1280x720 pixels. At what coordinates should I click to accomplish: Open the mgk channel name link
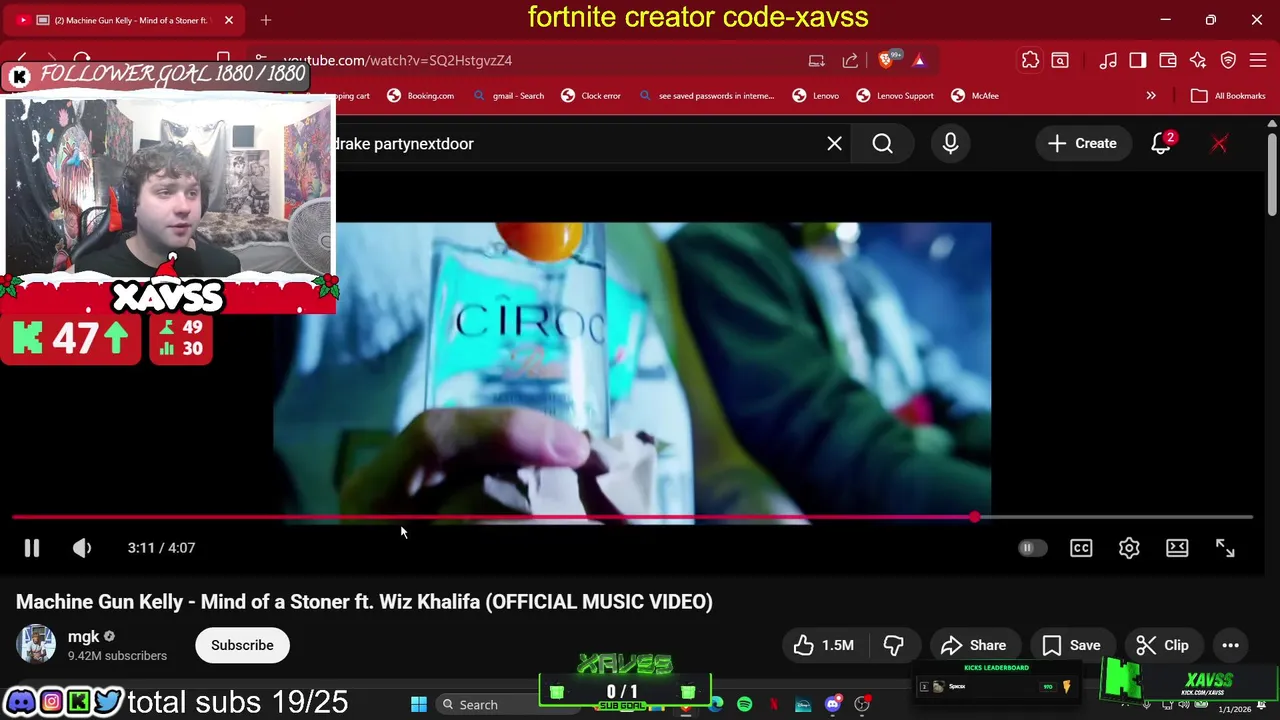[x=83, y=637]
